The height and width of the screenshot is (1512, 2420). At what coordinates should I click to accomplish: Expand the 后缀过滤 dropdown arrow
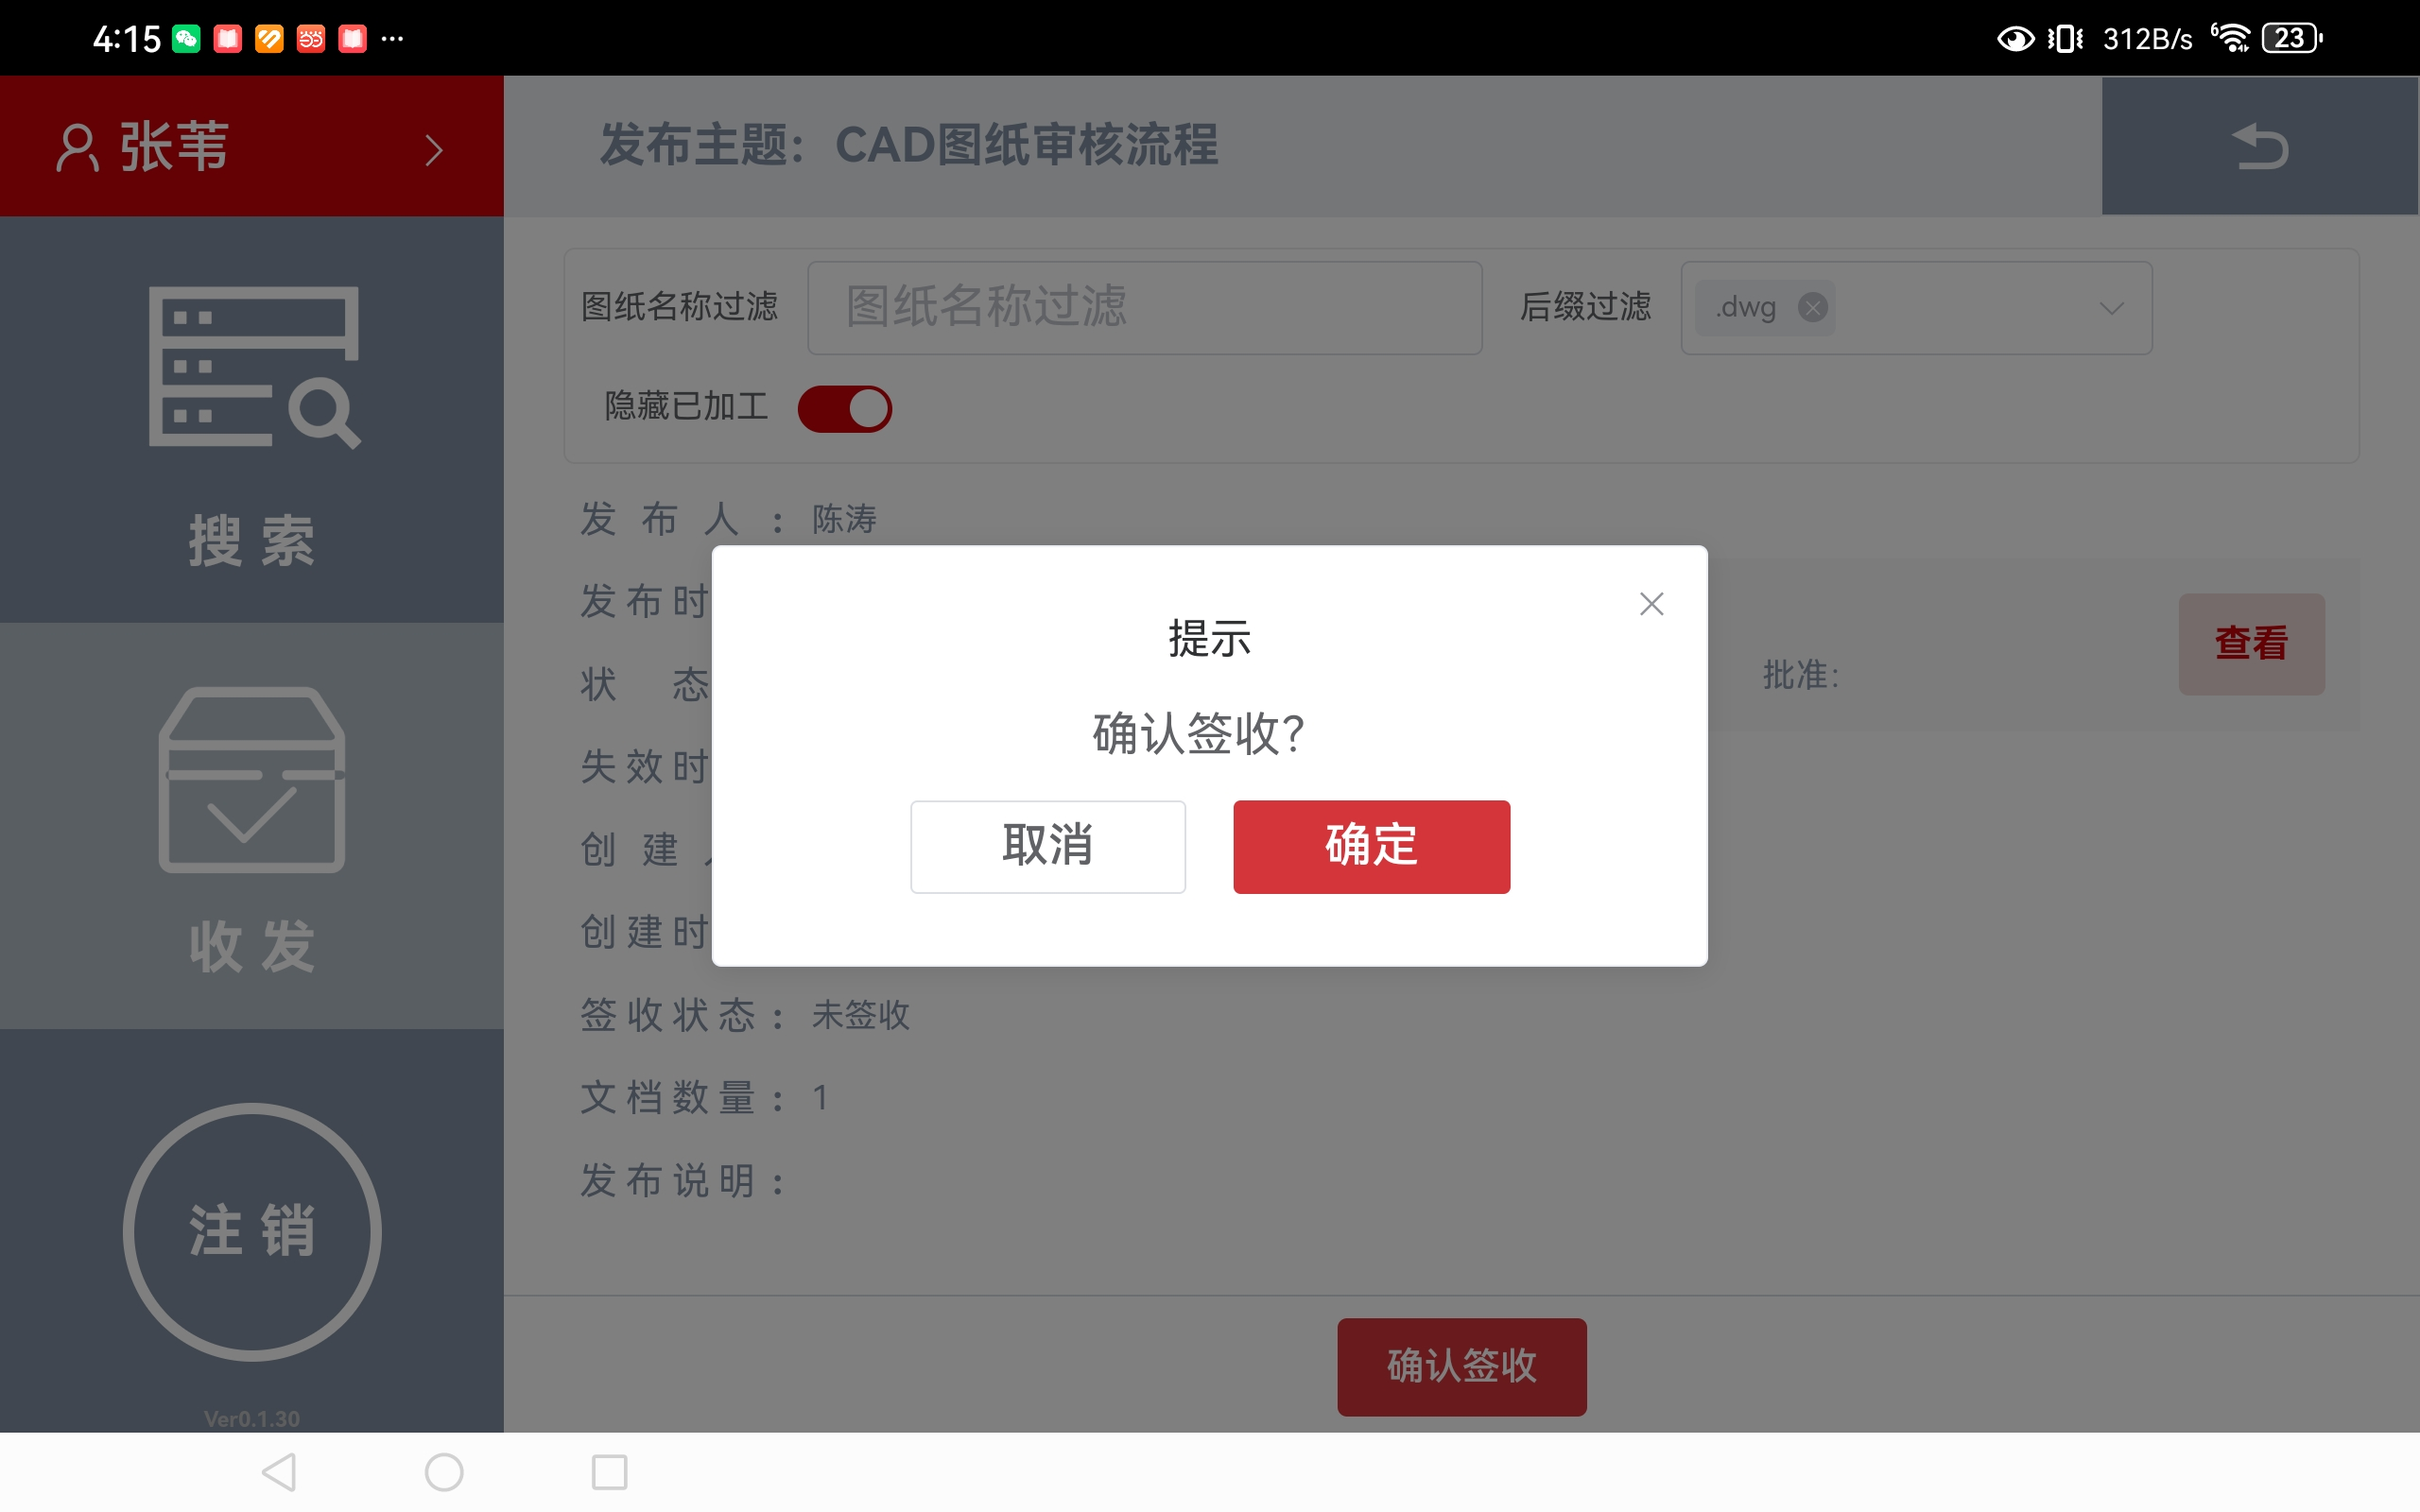pos(2111,308)
